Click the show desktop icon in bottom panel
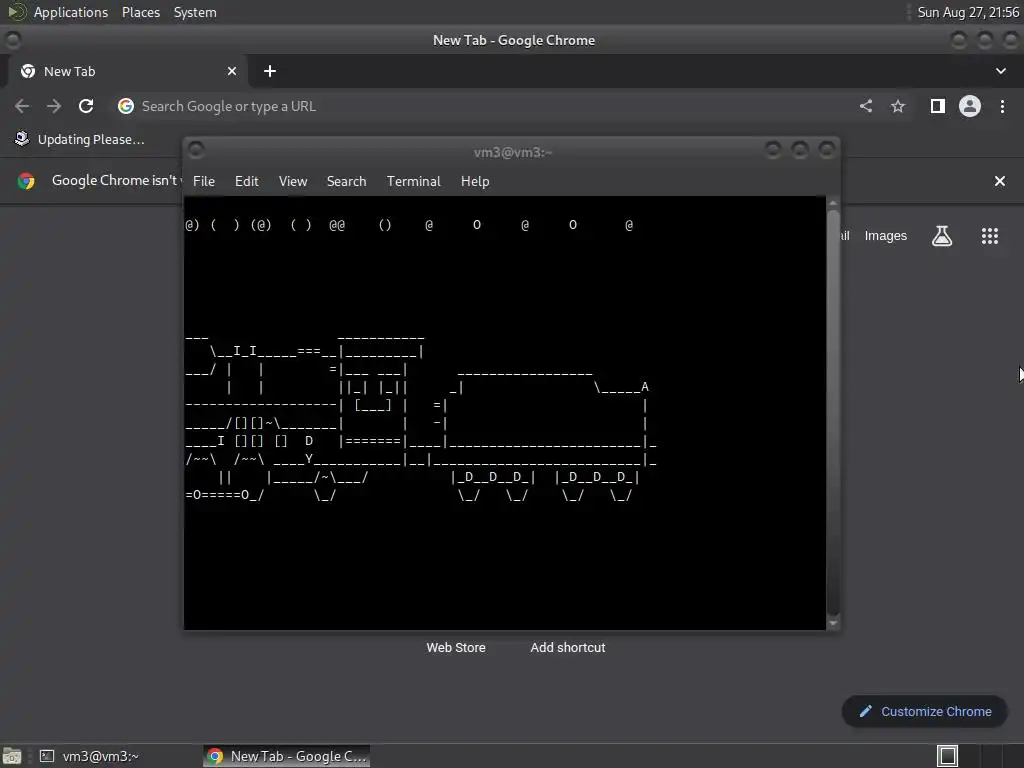Viewport: 1024px width, 768px height. 12,756
